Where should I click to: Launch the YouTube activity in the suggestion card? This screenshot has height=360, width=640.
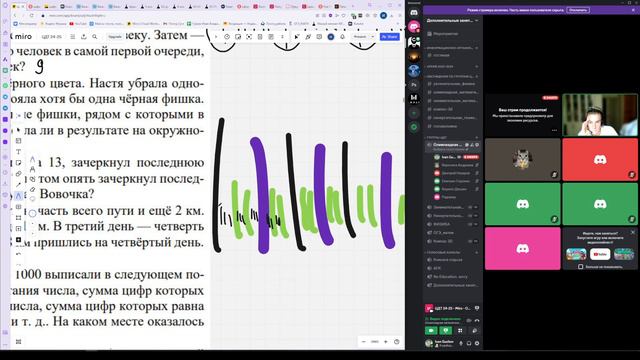pos(600,254)
